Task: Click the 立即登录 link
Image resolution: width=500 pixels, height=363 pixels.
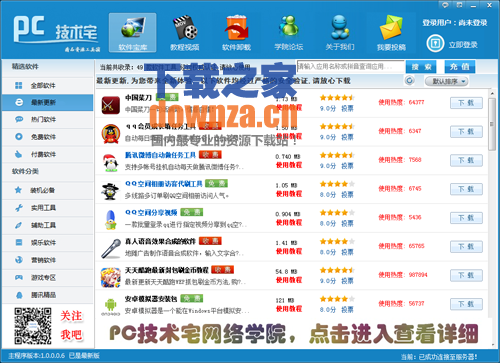Action: [463, 45]
